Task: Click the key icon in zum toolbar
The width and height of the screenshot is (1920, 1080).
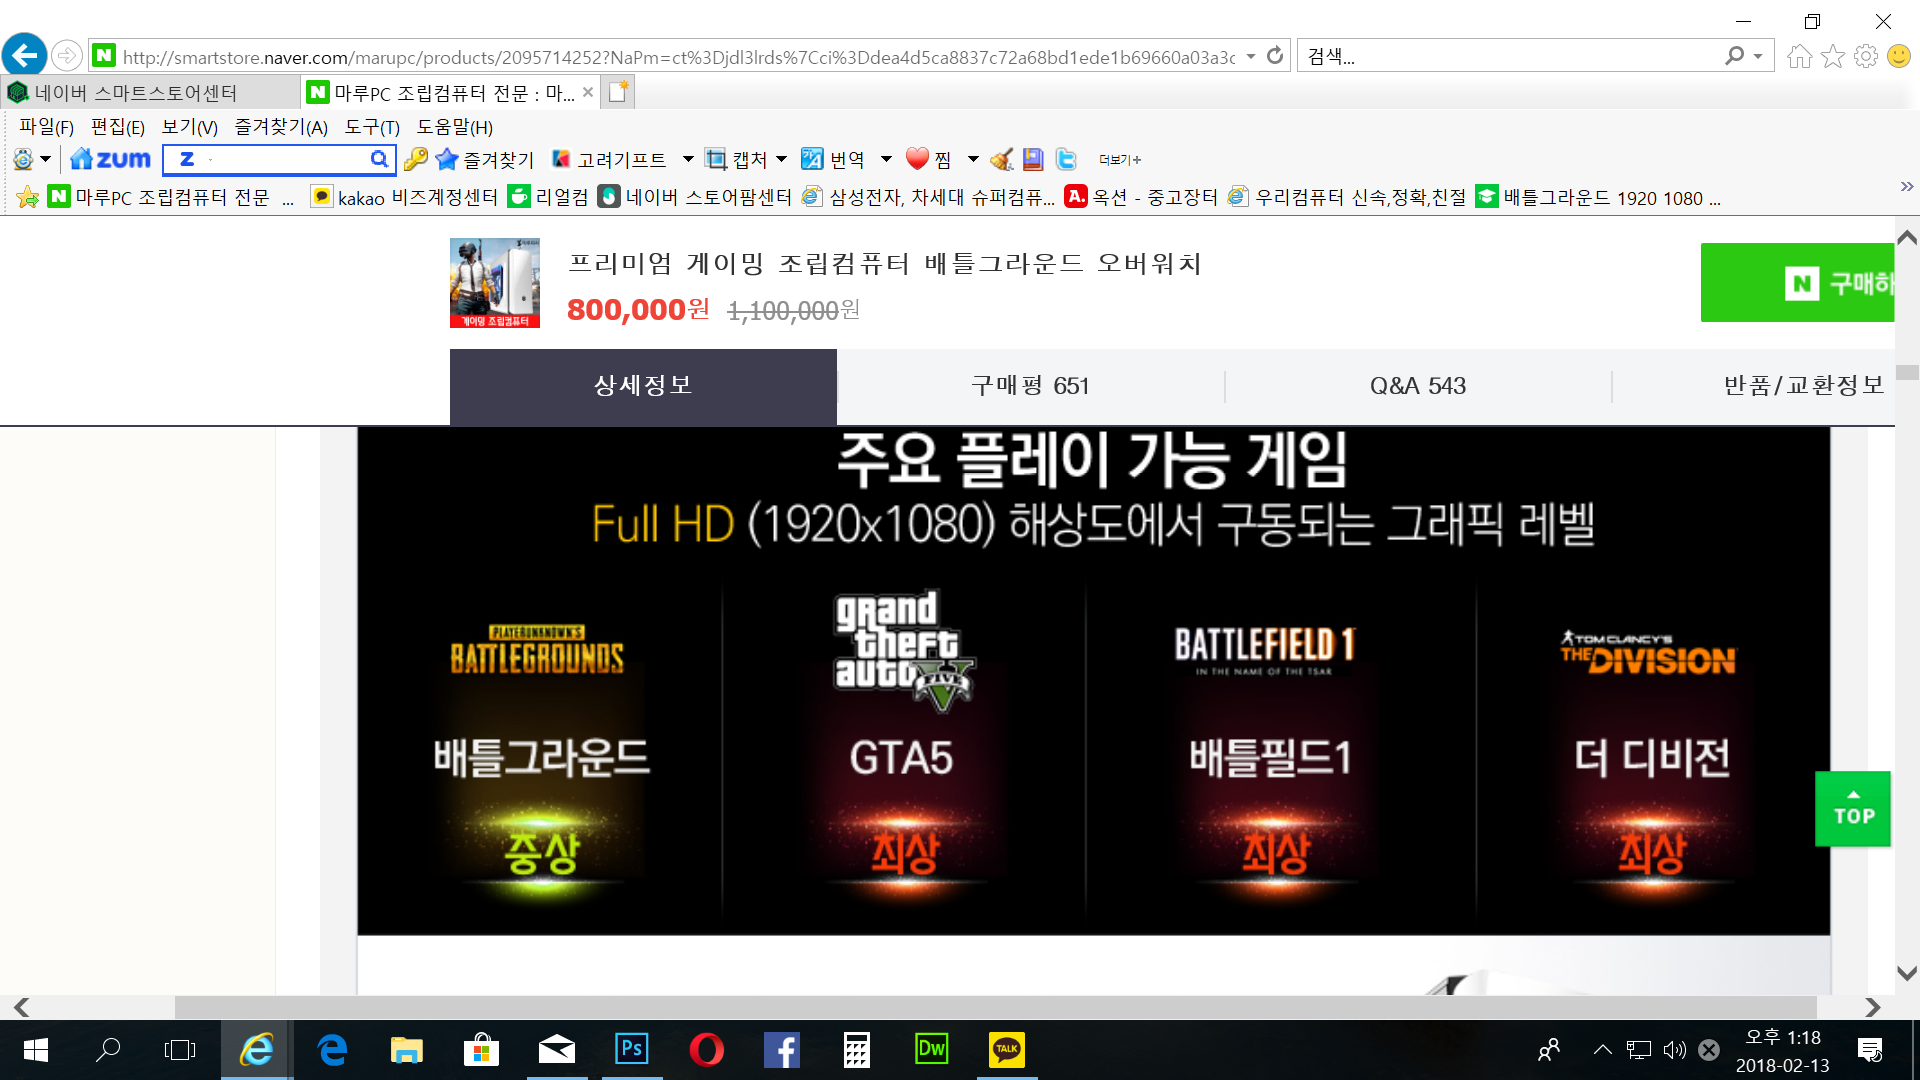Action: point(416,159)
